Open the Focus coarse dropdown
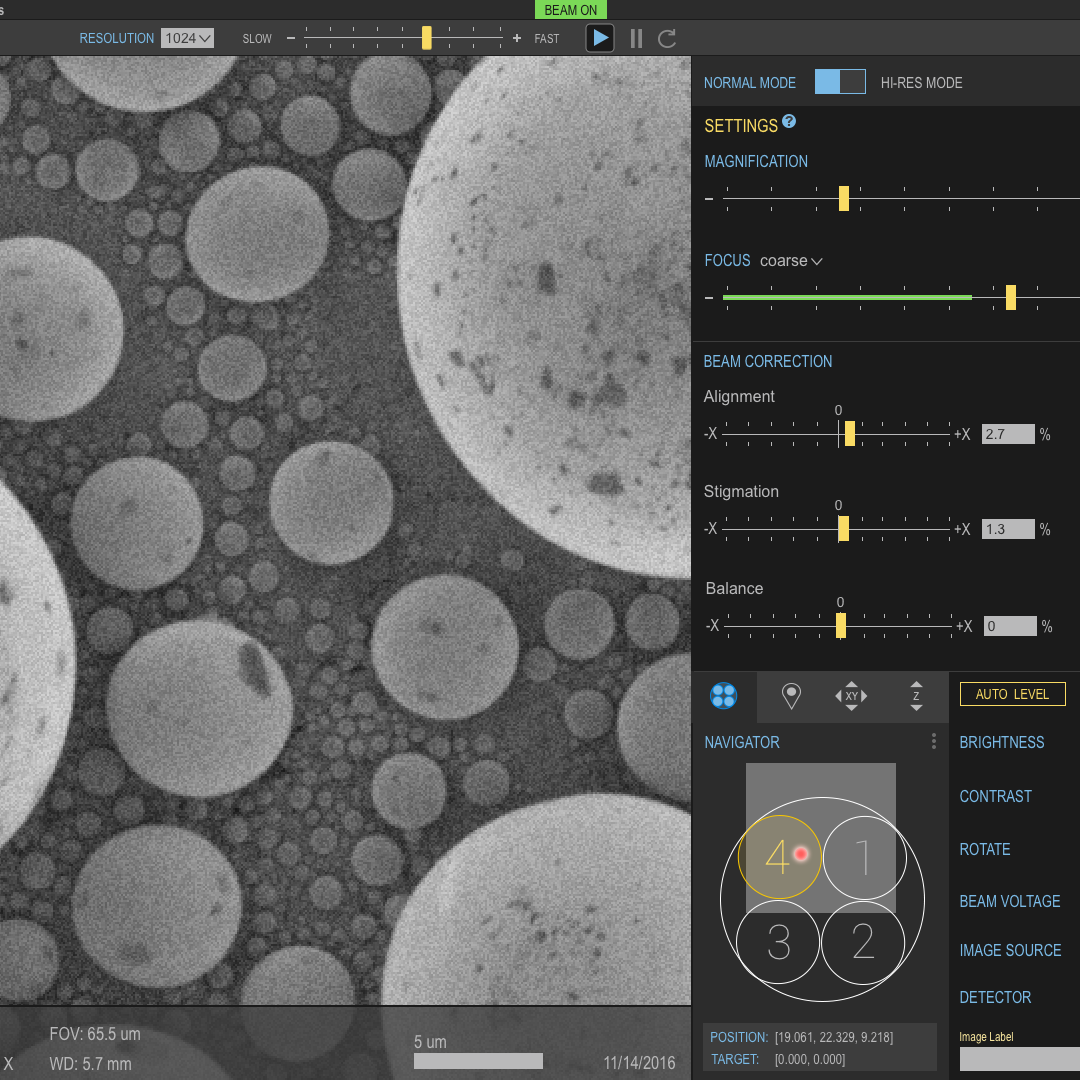The image size is (1080, 1080). coord(791,261)
